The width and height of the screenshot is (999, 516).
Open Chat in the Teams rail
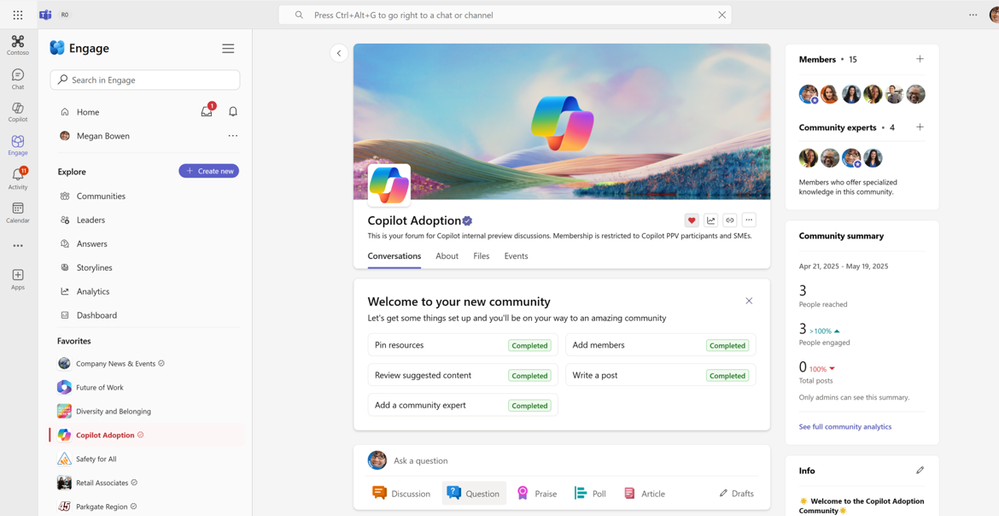point(18,79)
